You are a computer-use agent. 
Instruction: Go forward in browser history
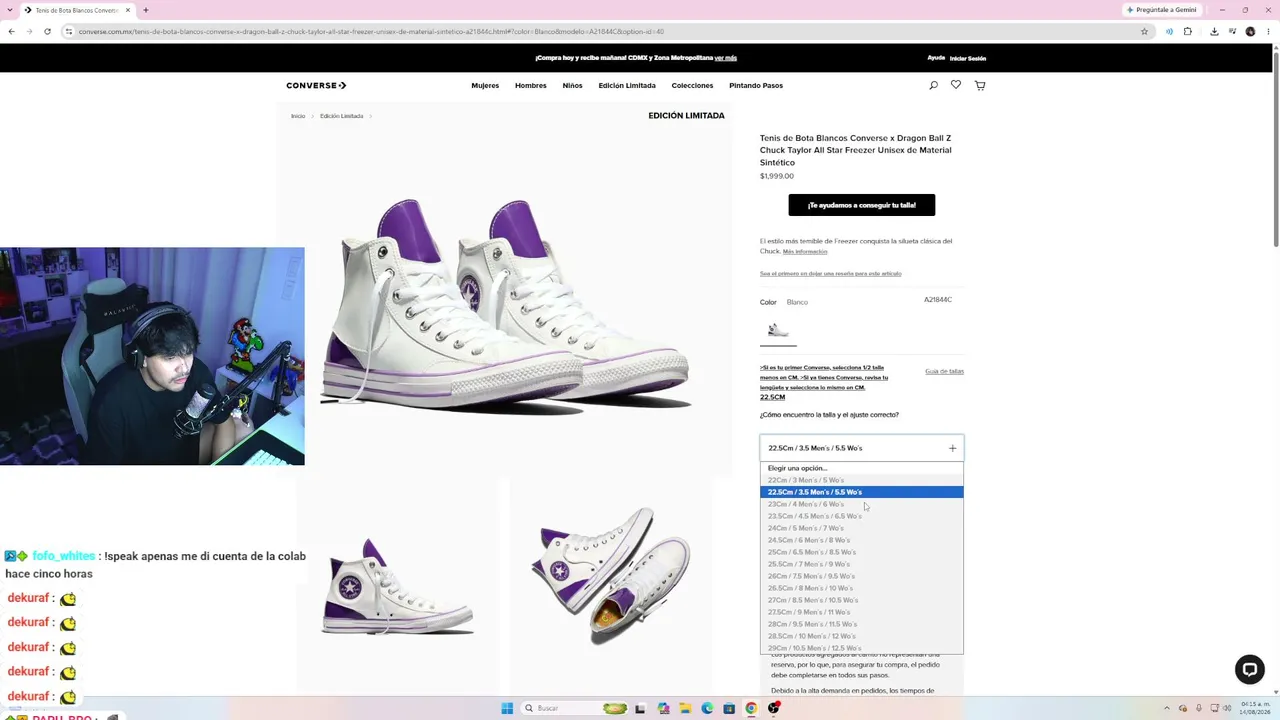point(29,31)
